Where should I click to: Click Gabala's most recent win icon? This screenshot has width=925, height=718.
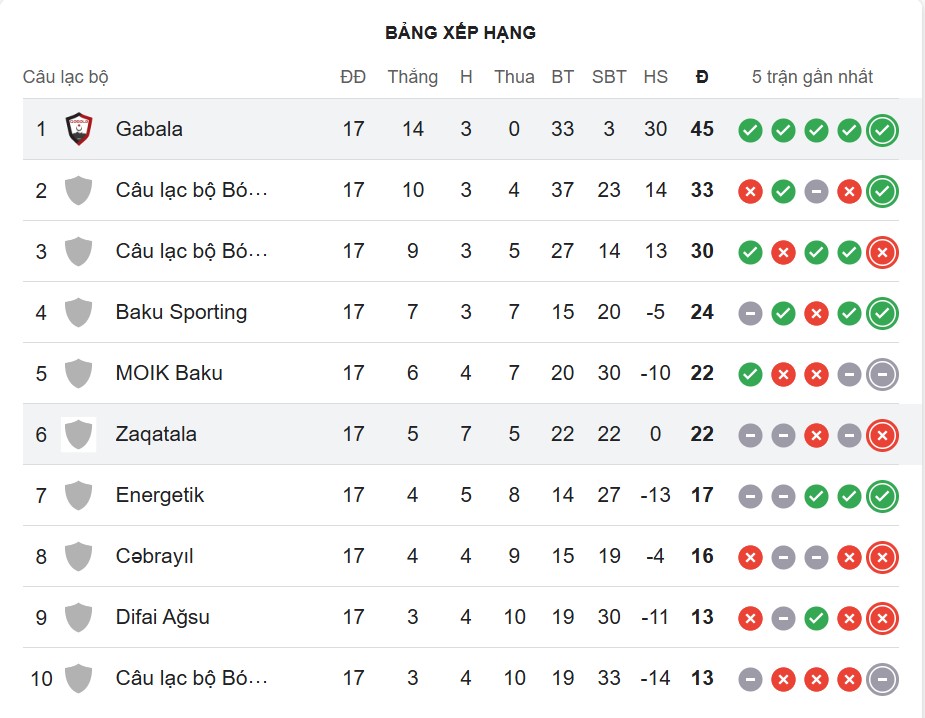[882, 130]
